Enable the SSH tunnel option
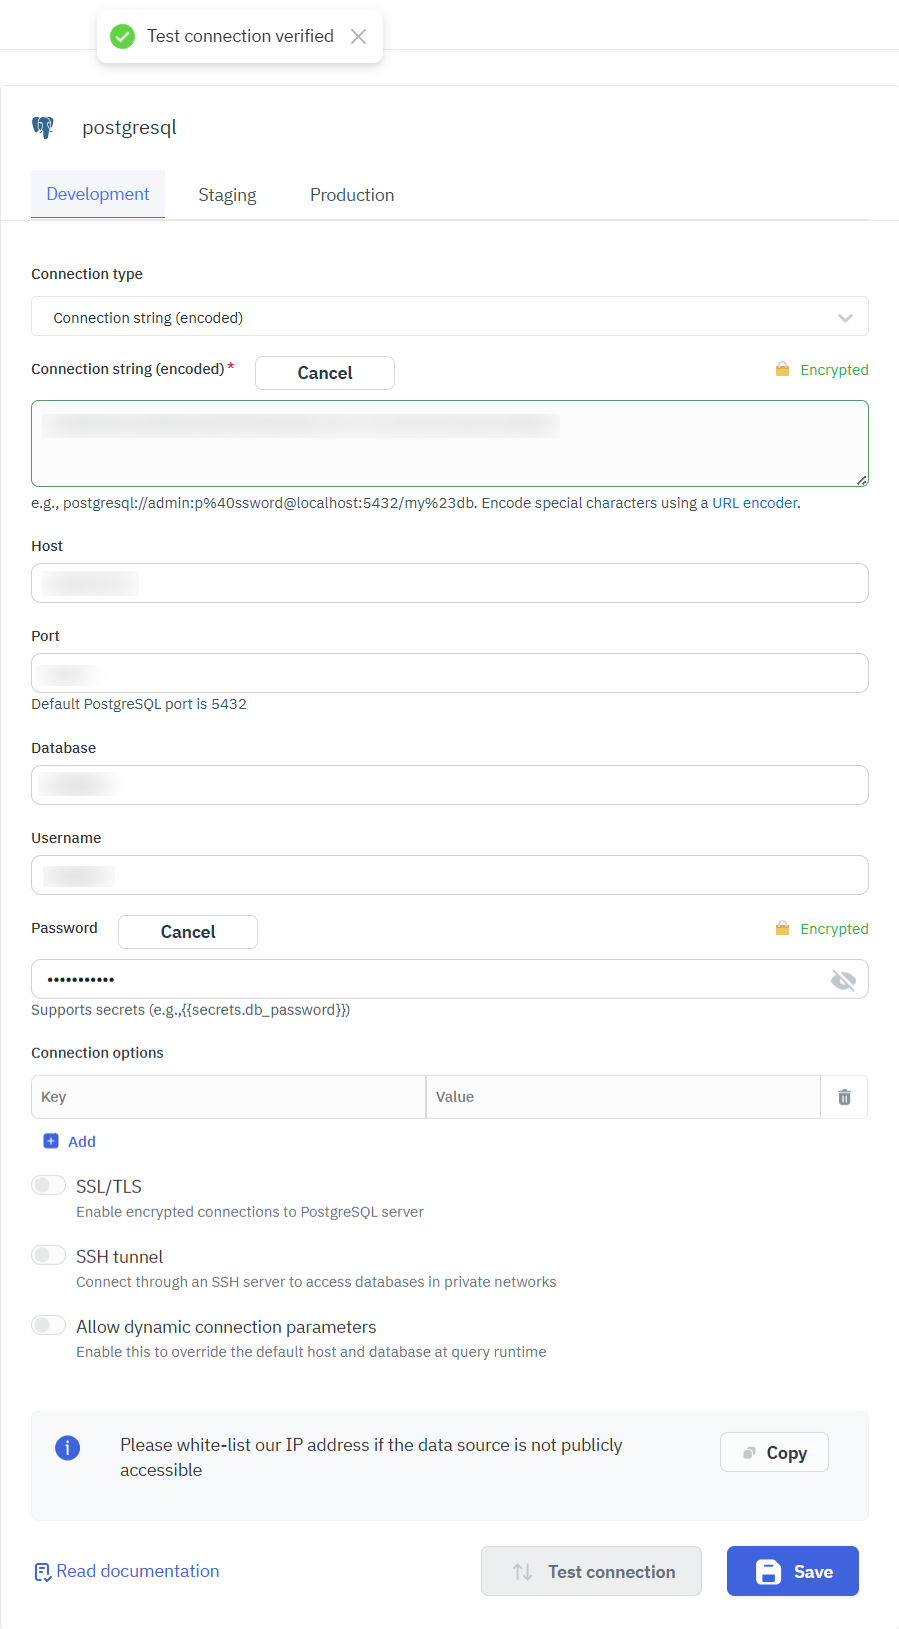The height and width of the screenshot is (1629, 899). (x=48, y=1254)
